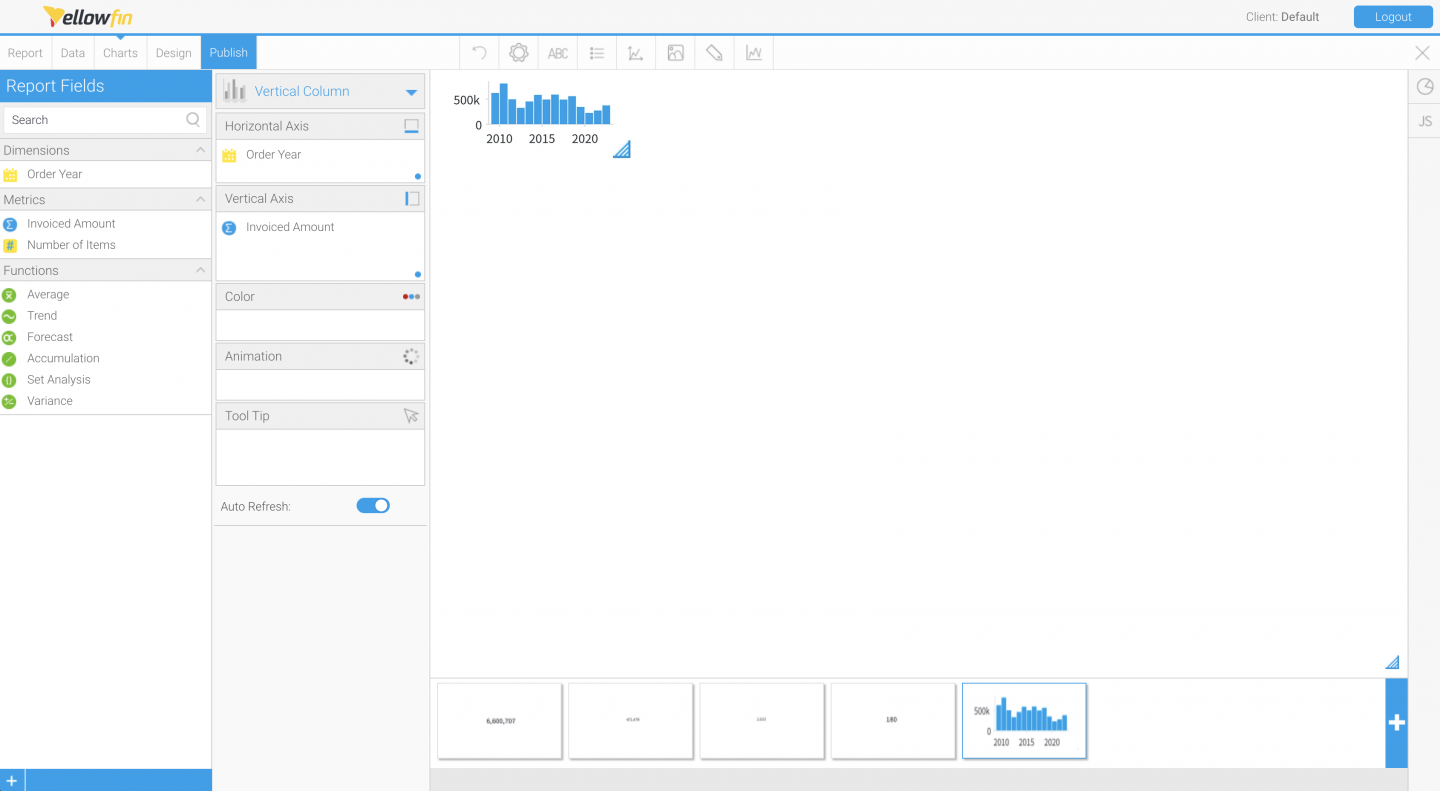
Task: Click the line chart icon in toolbar
Action: 753,52
